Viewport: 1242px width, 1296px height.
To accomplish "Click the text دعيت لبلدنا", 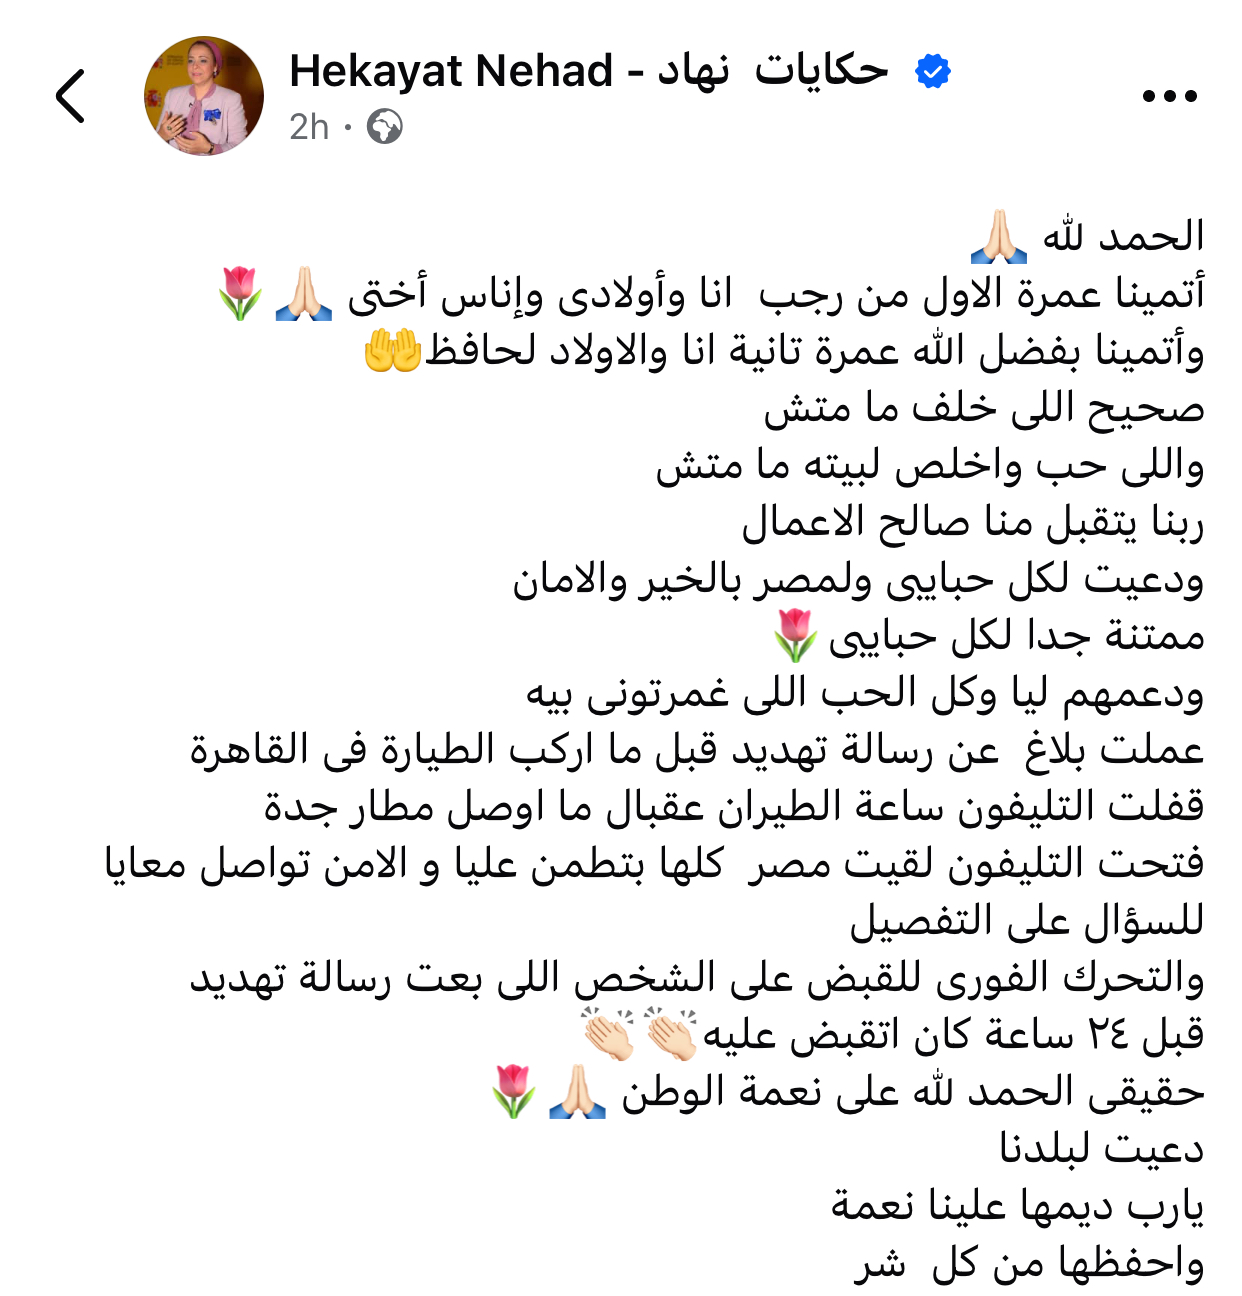I will point(1101,1149).
